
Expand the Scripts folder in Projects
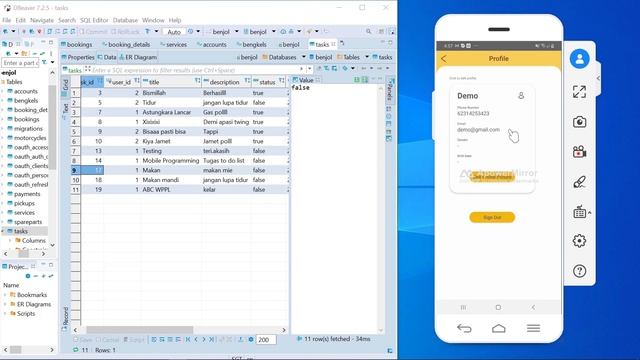[5, 313]
